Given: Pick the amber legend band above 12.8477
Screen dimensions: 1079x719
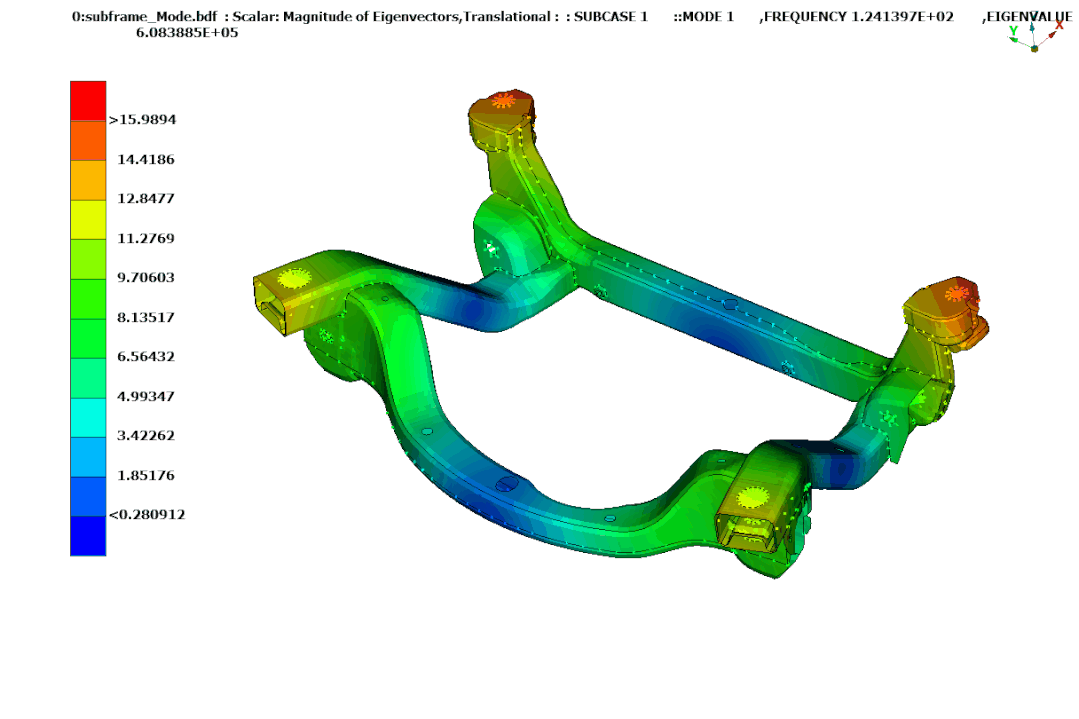Looking at the screenshot, I should click(x=88, y=180).
